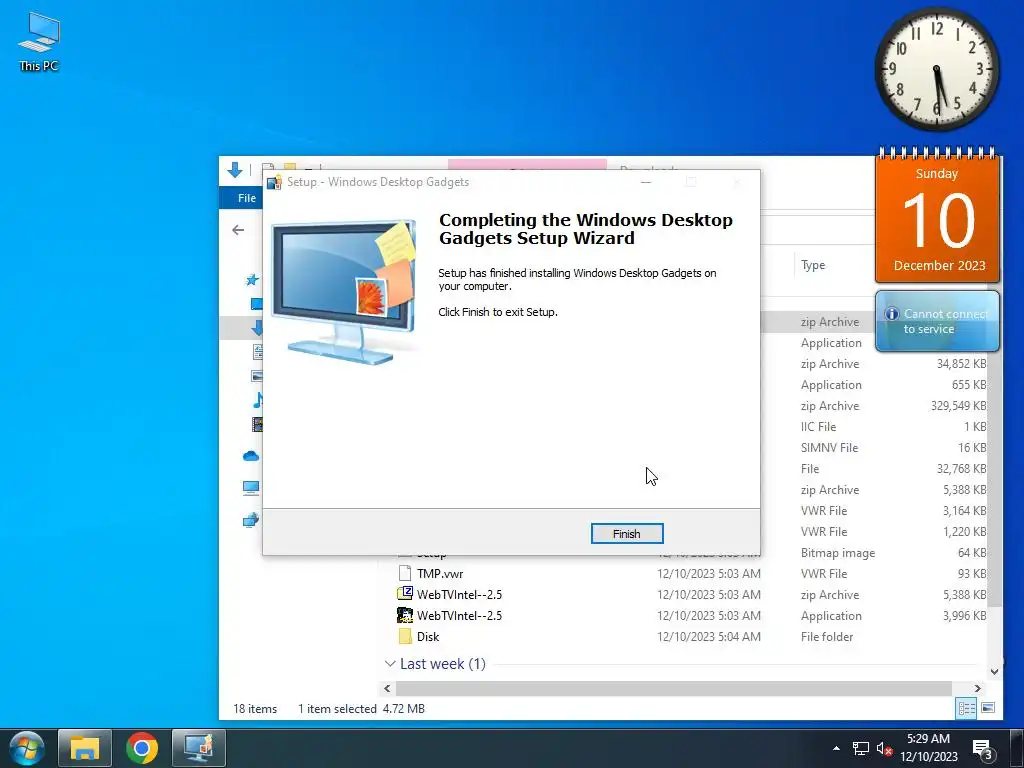Click the 34,852 KB size cell
Image resolution: width=1024 pixels, height=768 pixels.
(x=961, y=364)
